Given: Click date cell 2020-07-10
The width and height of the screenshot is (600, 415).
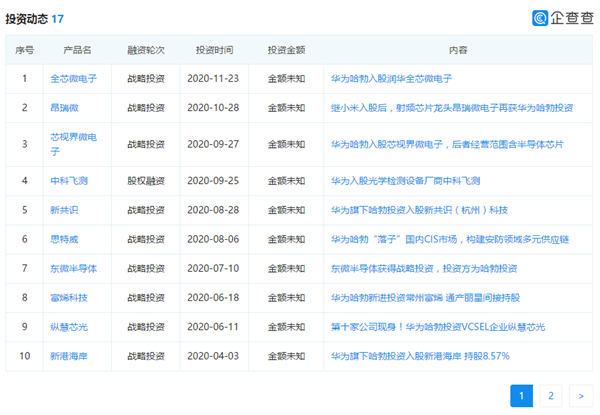Looking at the screenshot, I should coord(213,269).
